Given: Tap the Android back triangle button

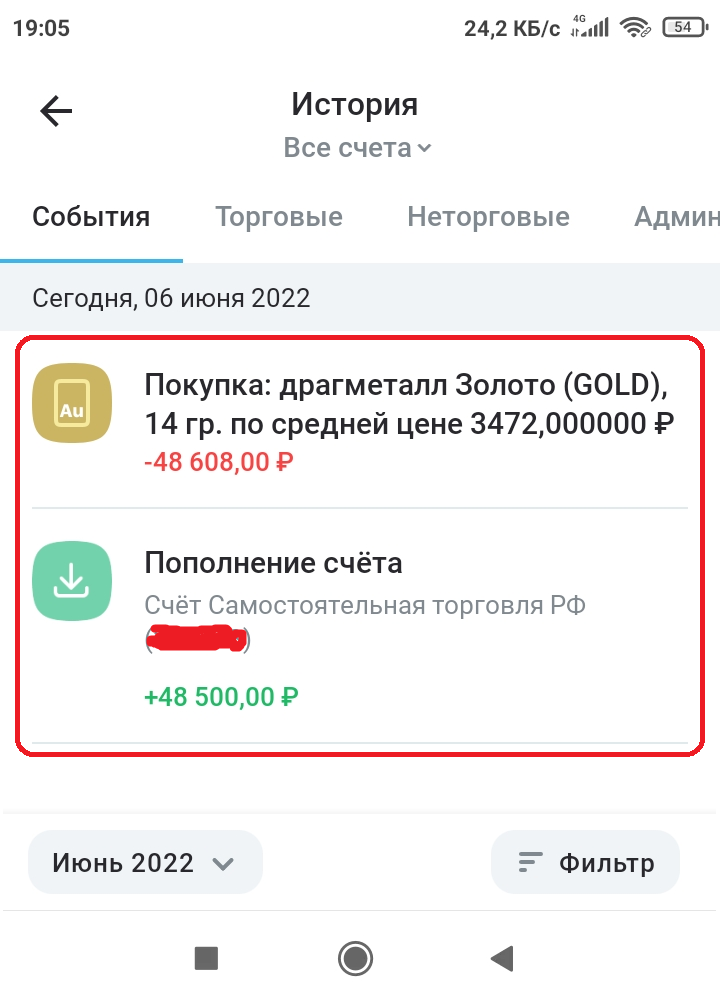Looking at the screenshot, I should tap(502, 958).
